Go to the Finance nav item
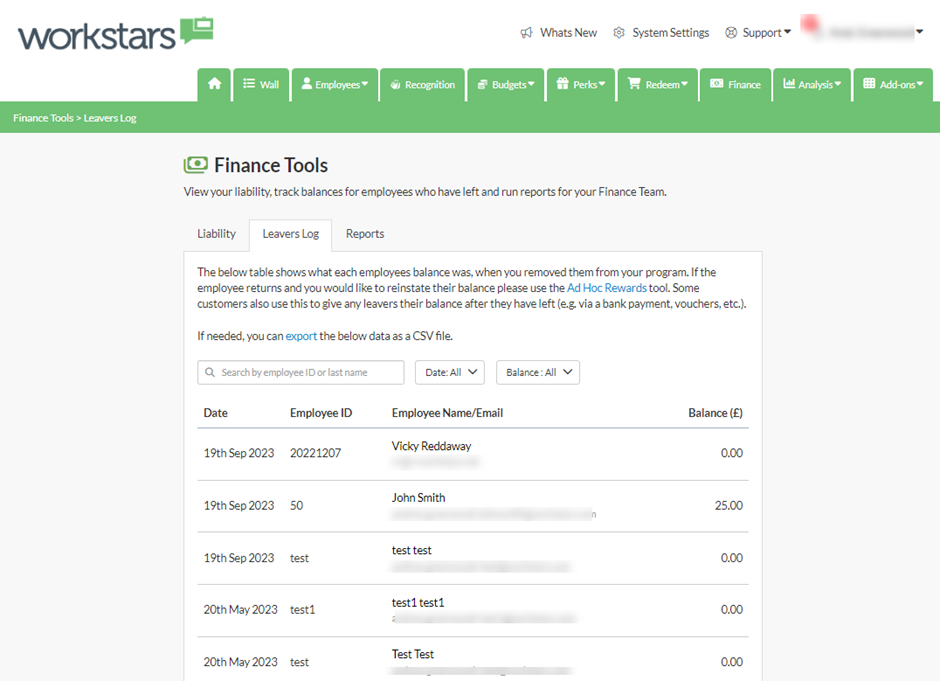Image resolution: width=940 pixels, height=681 pixels. tap(735, 85)
